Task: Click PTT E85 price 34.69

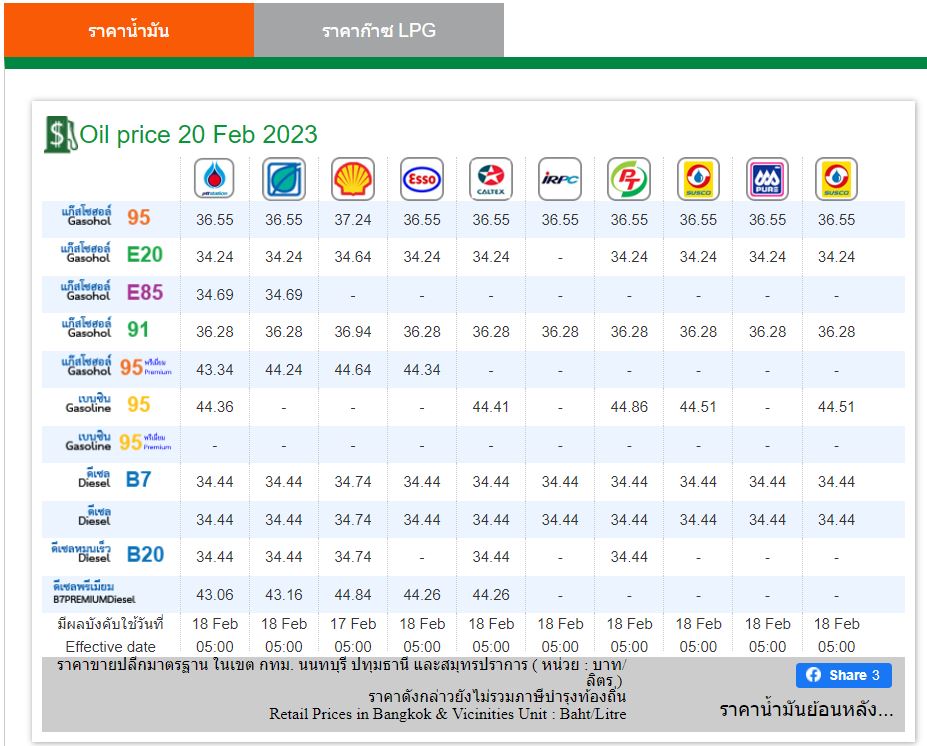Action: click(215, 294)
